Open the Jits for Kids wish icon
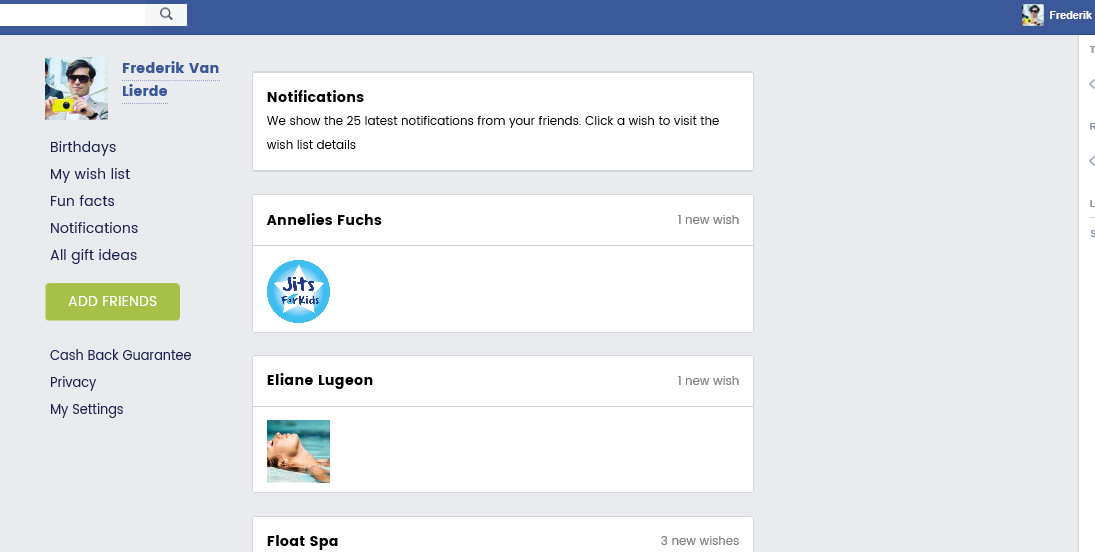 (x=298, y=291)
